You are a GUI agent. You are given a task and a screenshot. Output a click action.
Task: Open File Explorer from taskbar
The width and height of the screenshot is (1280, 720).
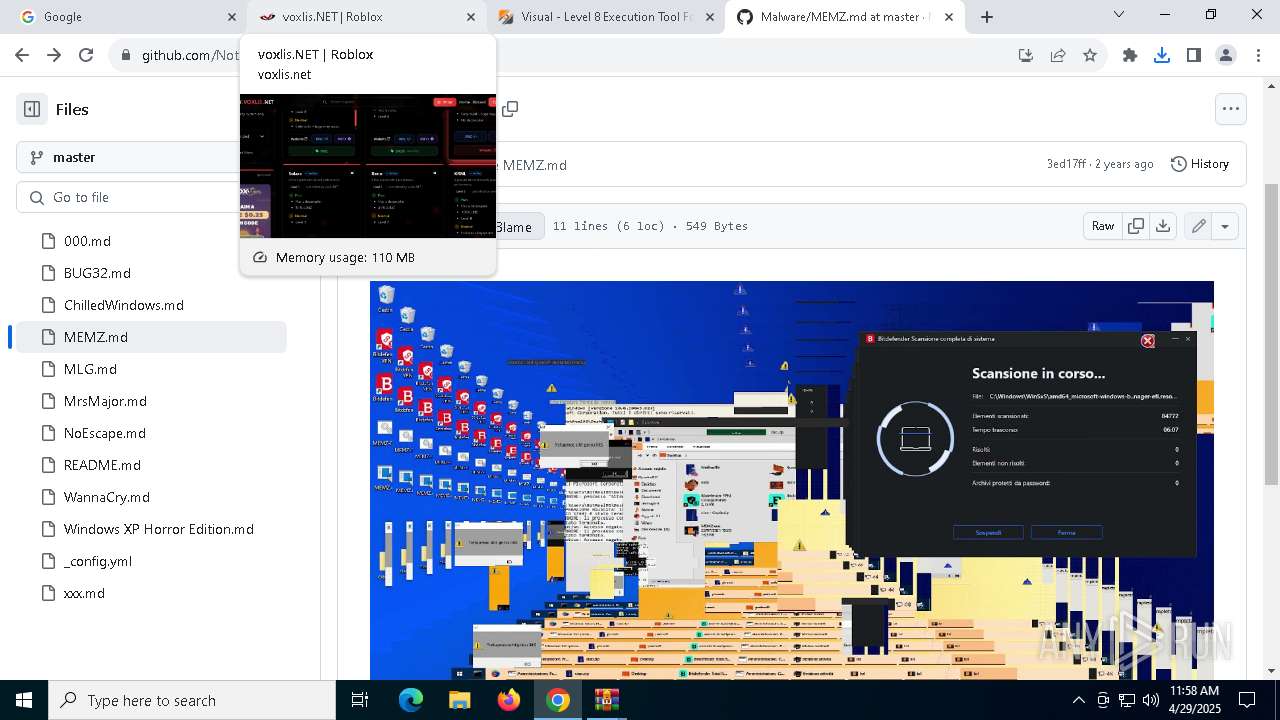click(x=459, y=700)
